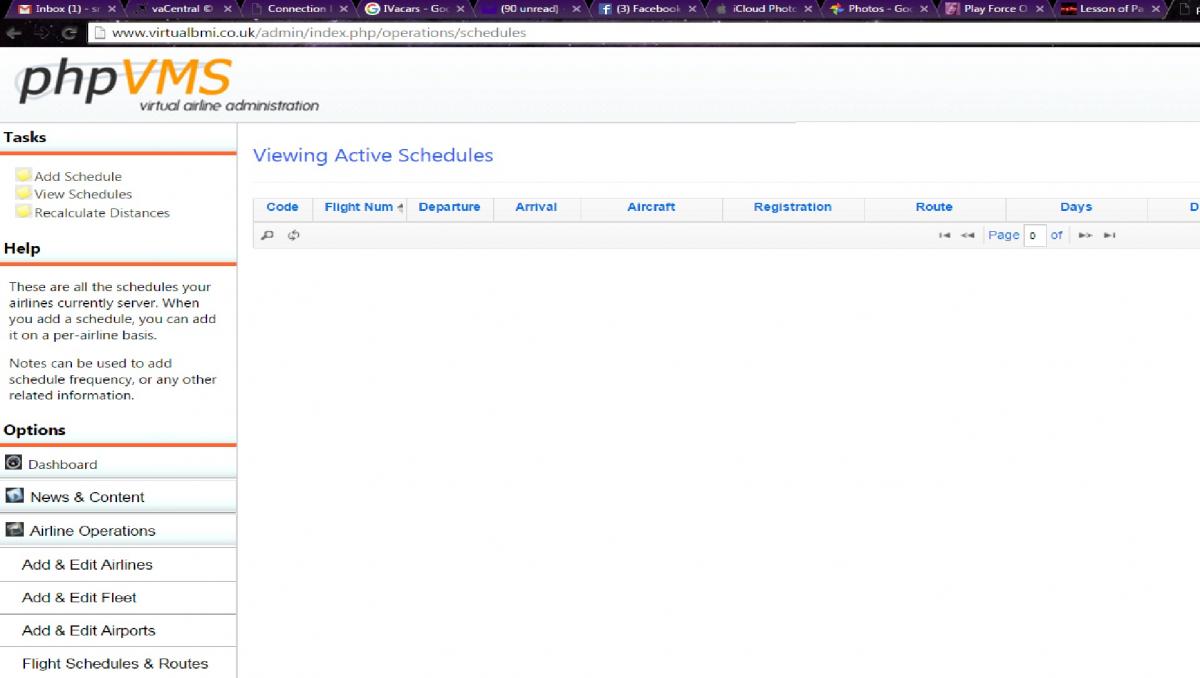Click the News & Content icon
This screenshot has width=1200, height=678.
14,496
